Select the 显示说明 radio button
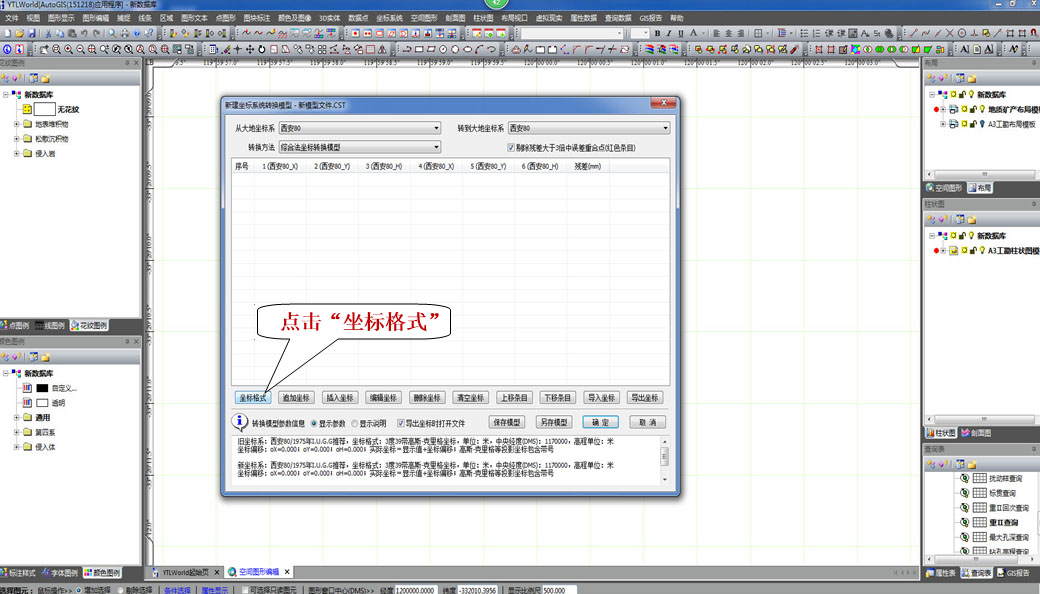Screen dimensions: 1040x594 point(354,423)
